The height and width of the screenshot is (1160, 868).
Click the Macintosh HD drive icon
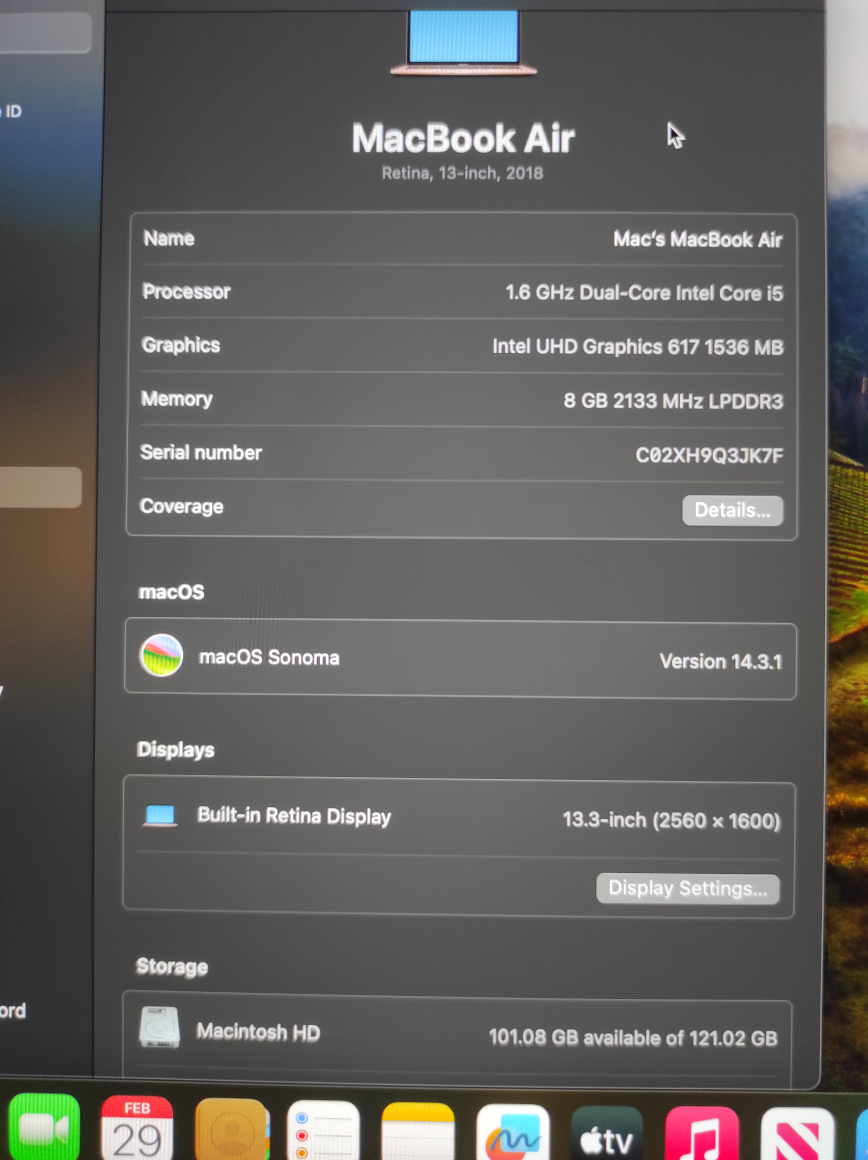159,1027
